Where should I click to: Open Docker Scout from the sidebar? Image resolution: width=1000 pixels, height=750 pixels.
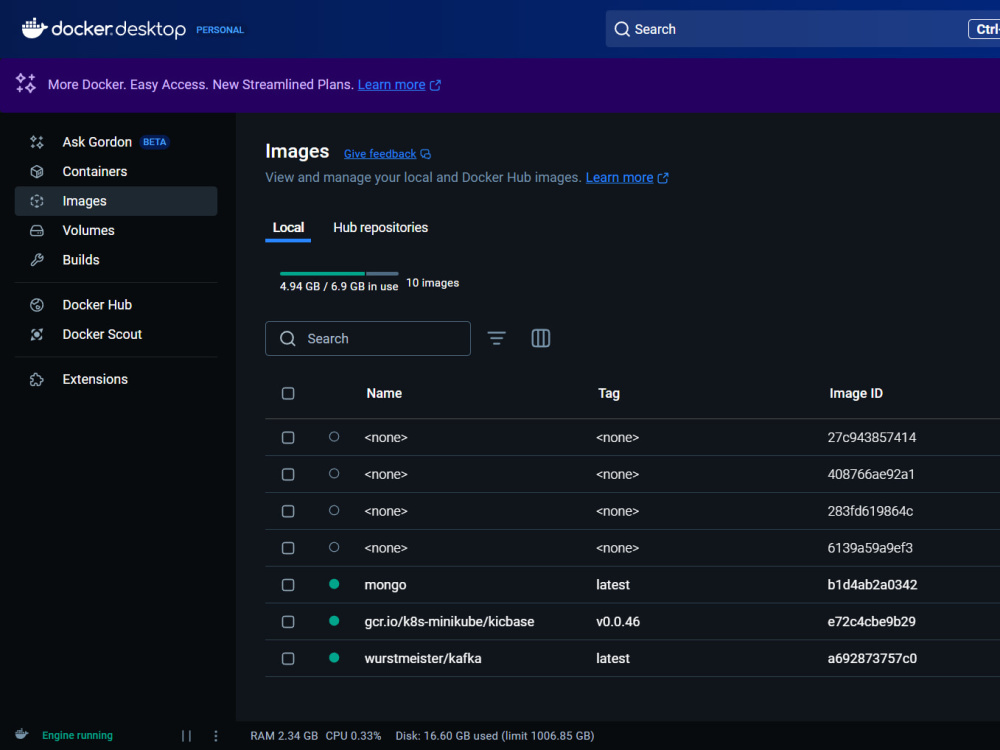(115, 334)
